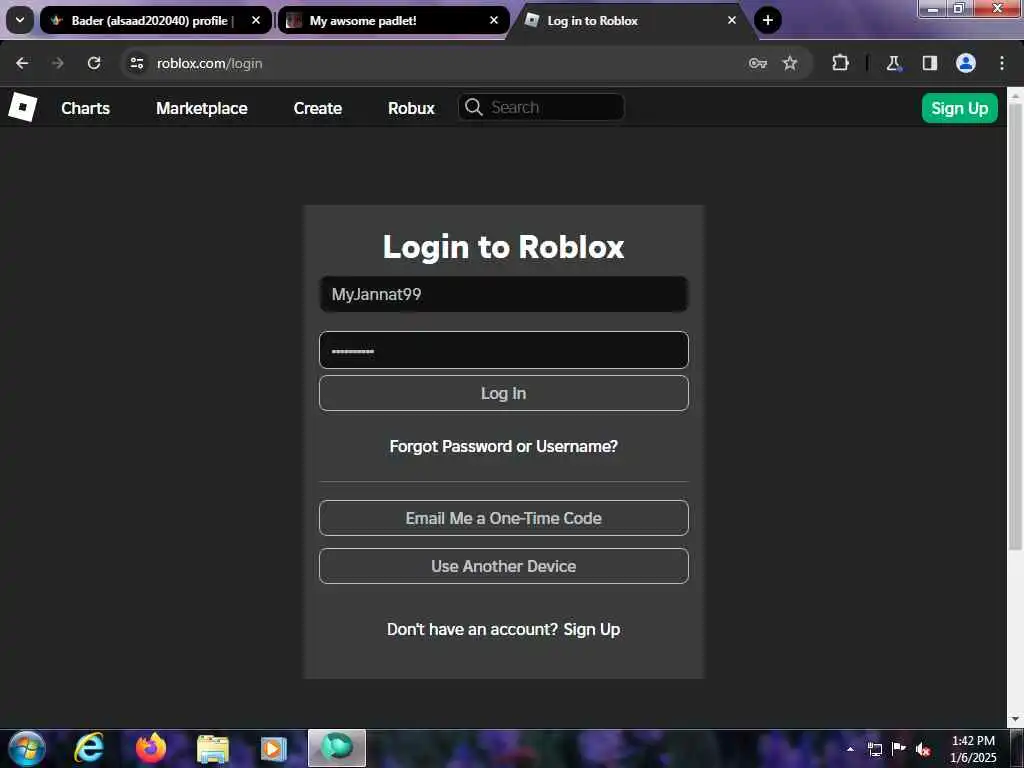Toggle the browser side panel icon
The height and width of the screenshot is (768, 1024).
(x=930, y=63)
